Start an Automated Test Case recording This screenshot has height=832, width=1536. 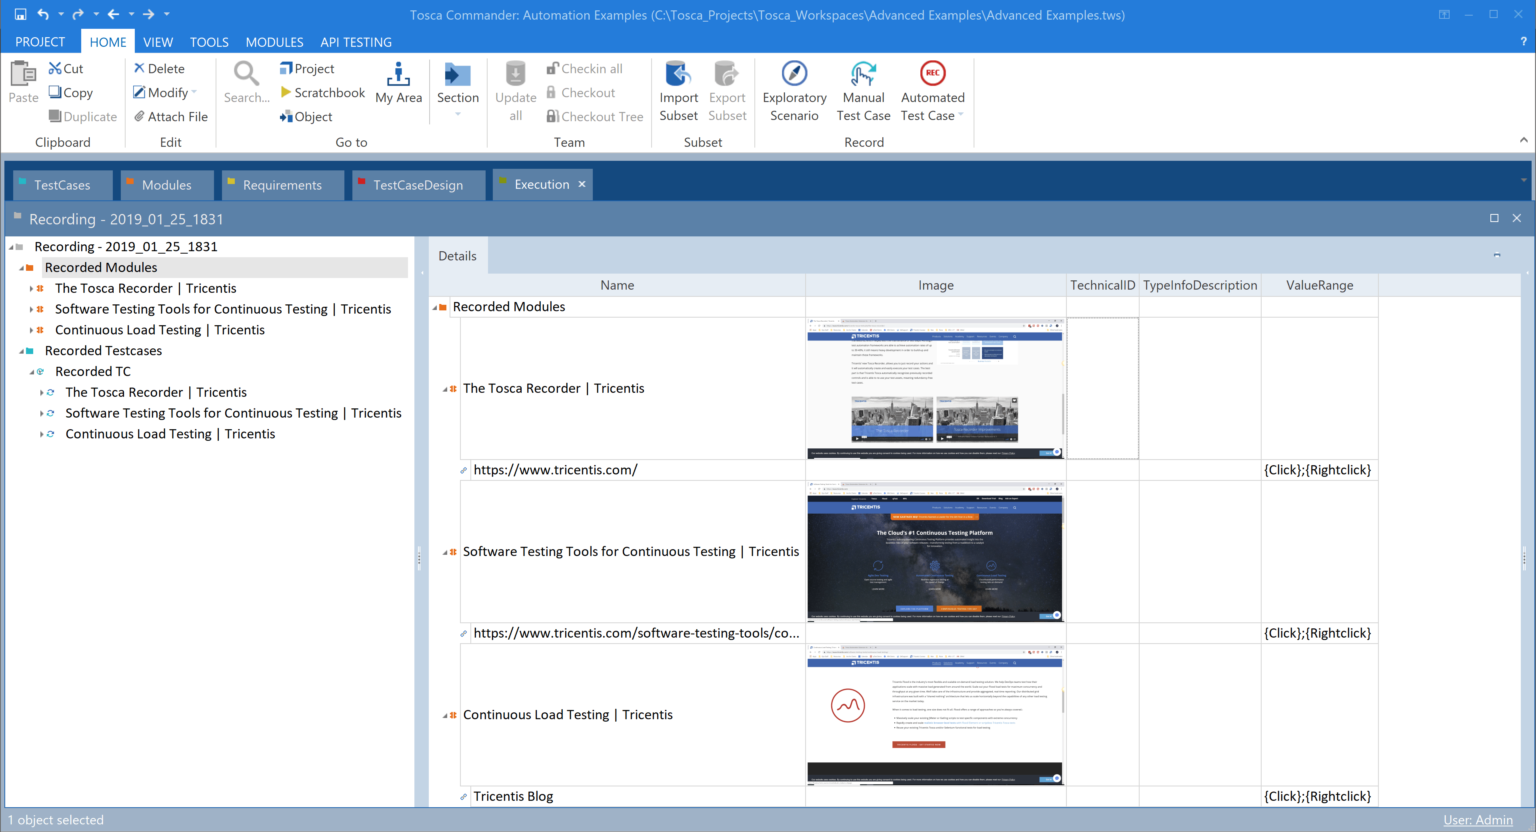click(931, 90)
